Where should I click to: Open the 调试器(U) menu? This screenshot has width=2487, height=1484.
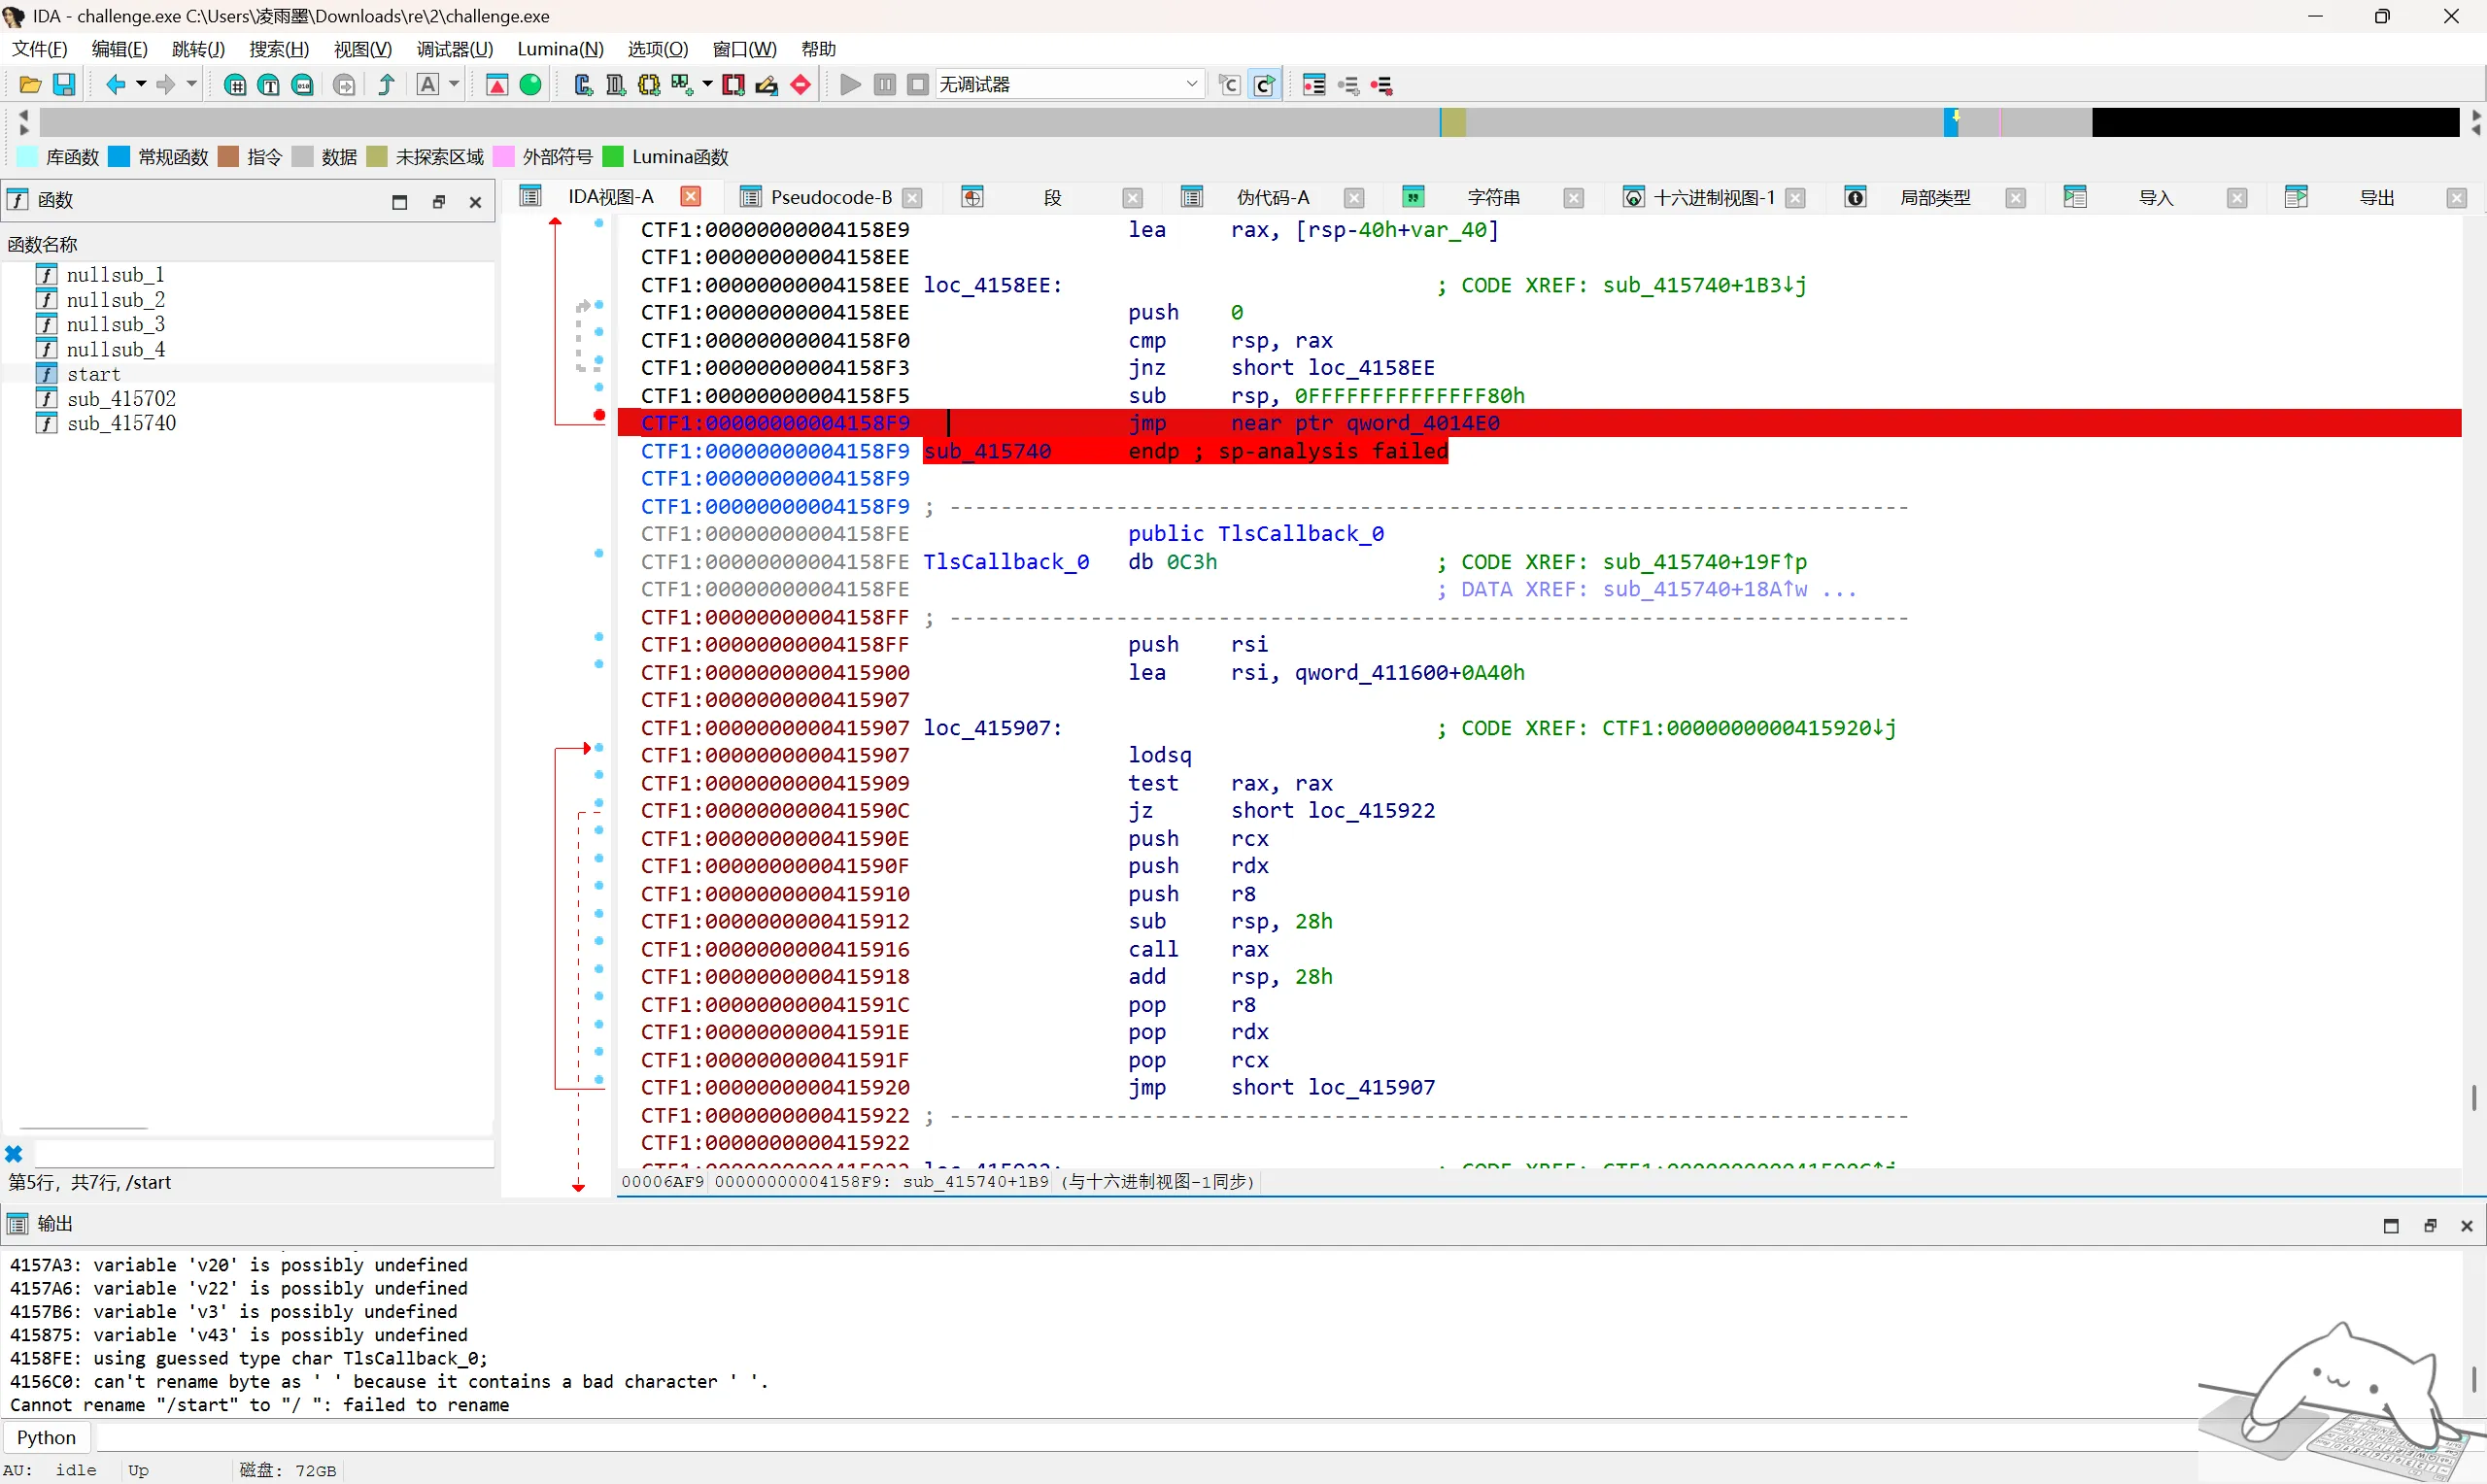455,49
